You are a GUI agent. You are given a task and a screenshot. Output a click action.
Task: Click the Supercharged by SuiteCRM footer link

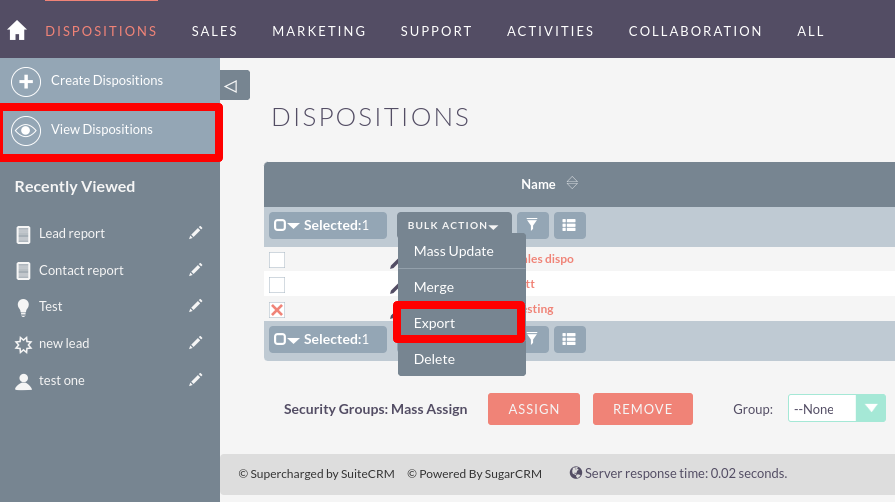[x=317, y=473]
